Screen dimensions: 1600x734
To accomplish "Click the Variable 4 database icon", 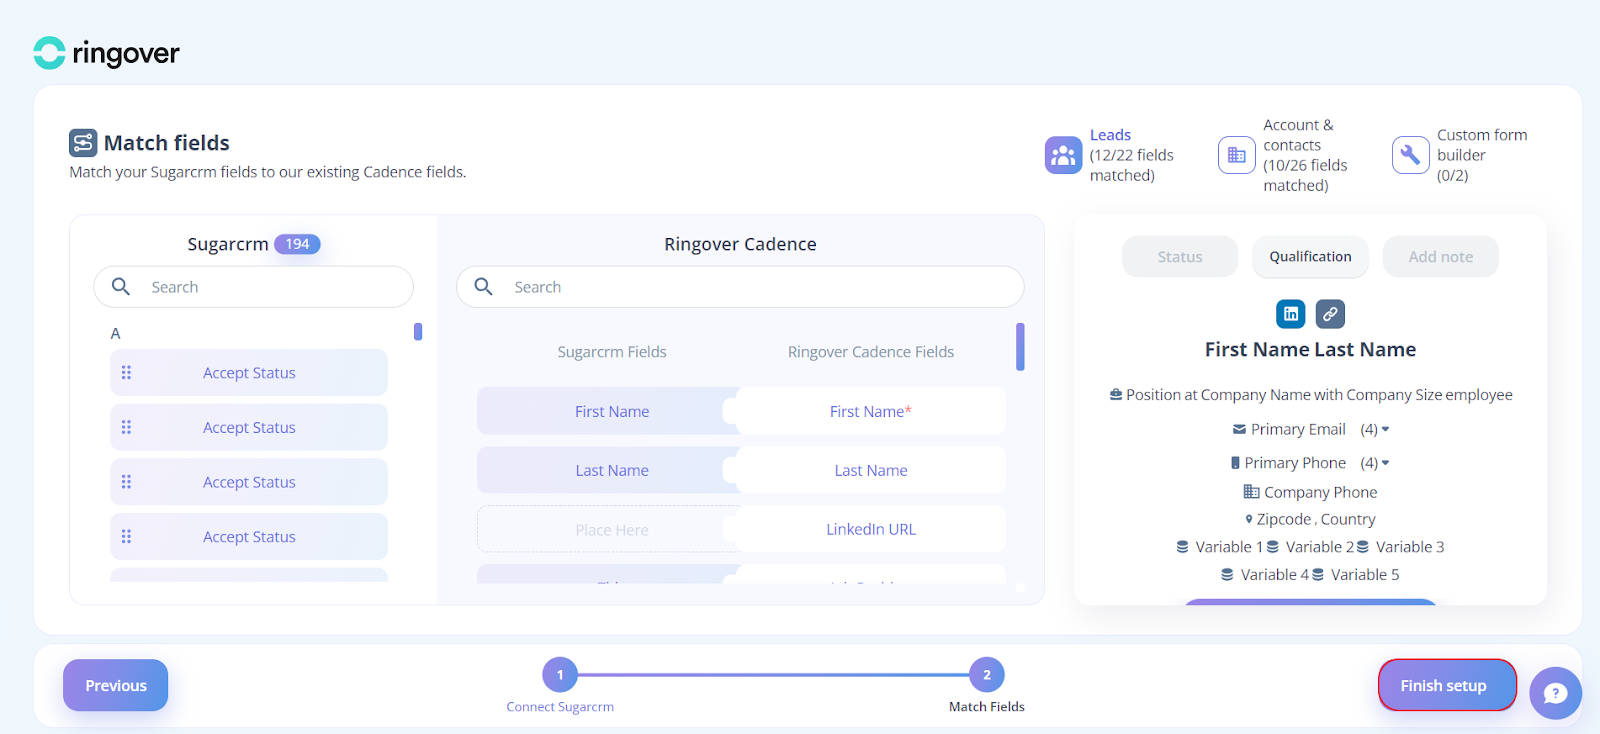I will pyautogui.click(x=1228, y=575).
